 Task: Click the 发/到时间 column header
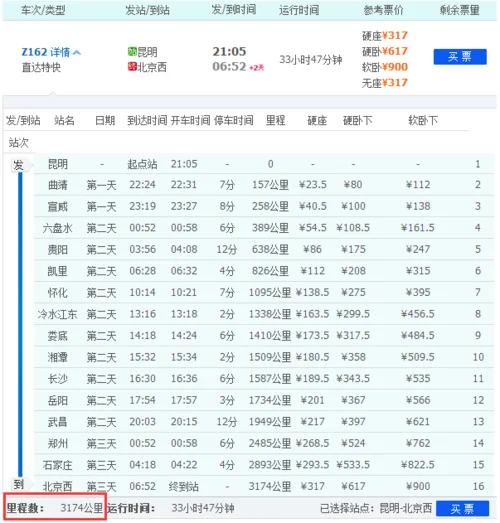click(x=233, y=10)
